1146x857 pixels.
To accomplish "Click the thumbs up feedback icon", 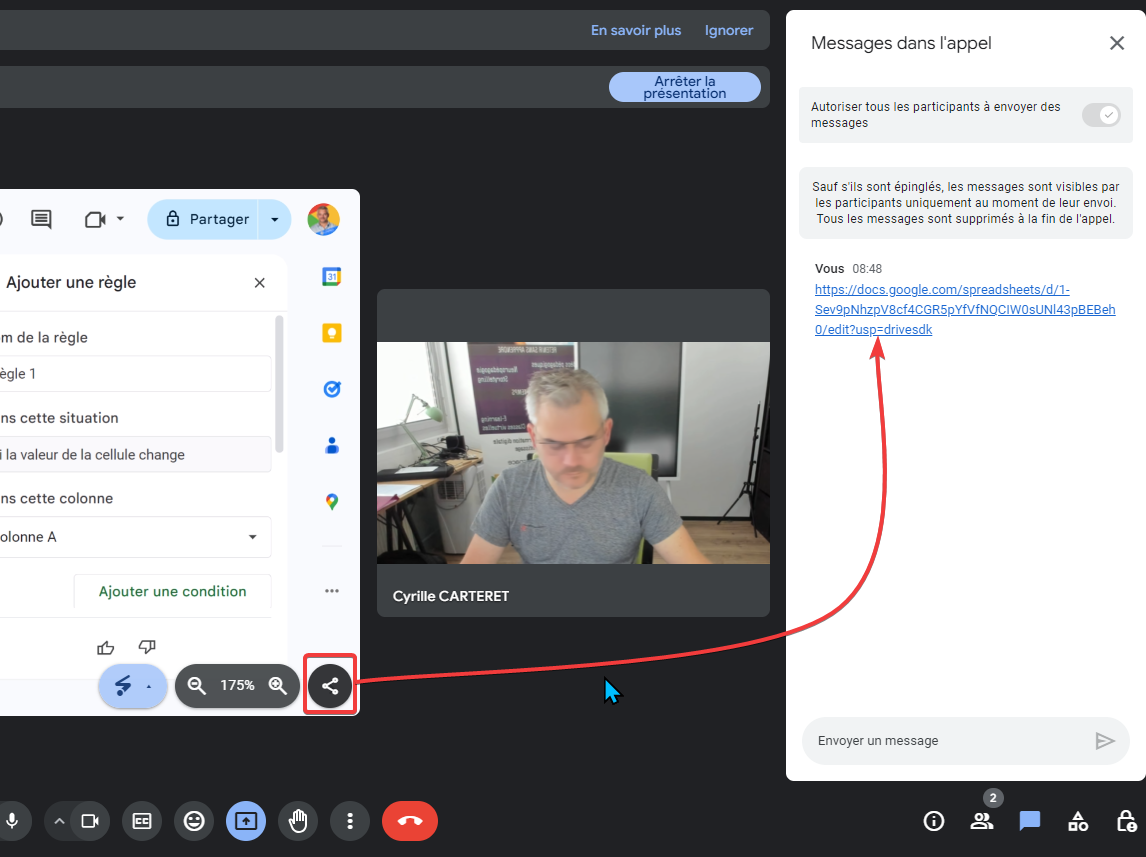I will click(106, 647).
